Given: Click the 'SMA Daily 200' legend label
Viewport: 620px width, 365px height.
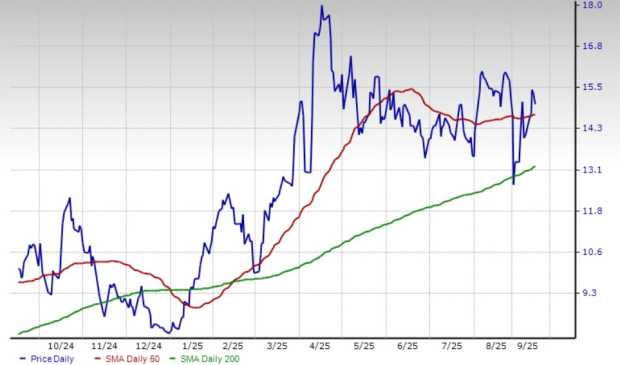Looking at the screenshot, I should tap(210, 359).
